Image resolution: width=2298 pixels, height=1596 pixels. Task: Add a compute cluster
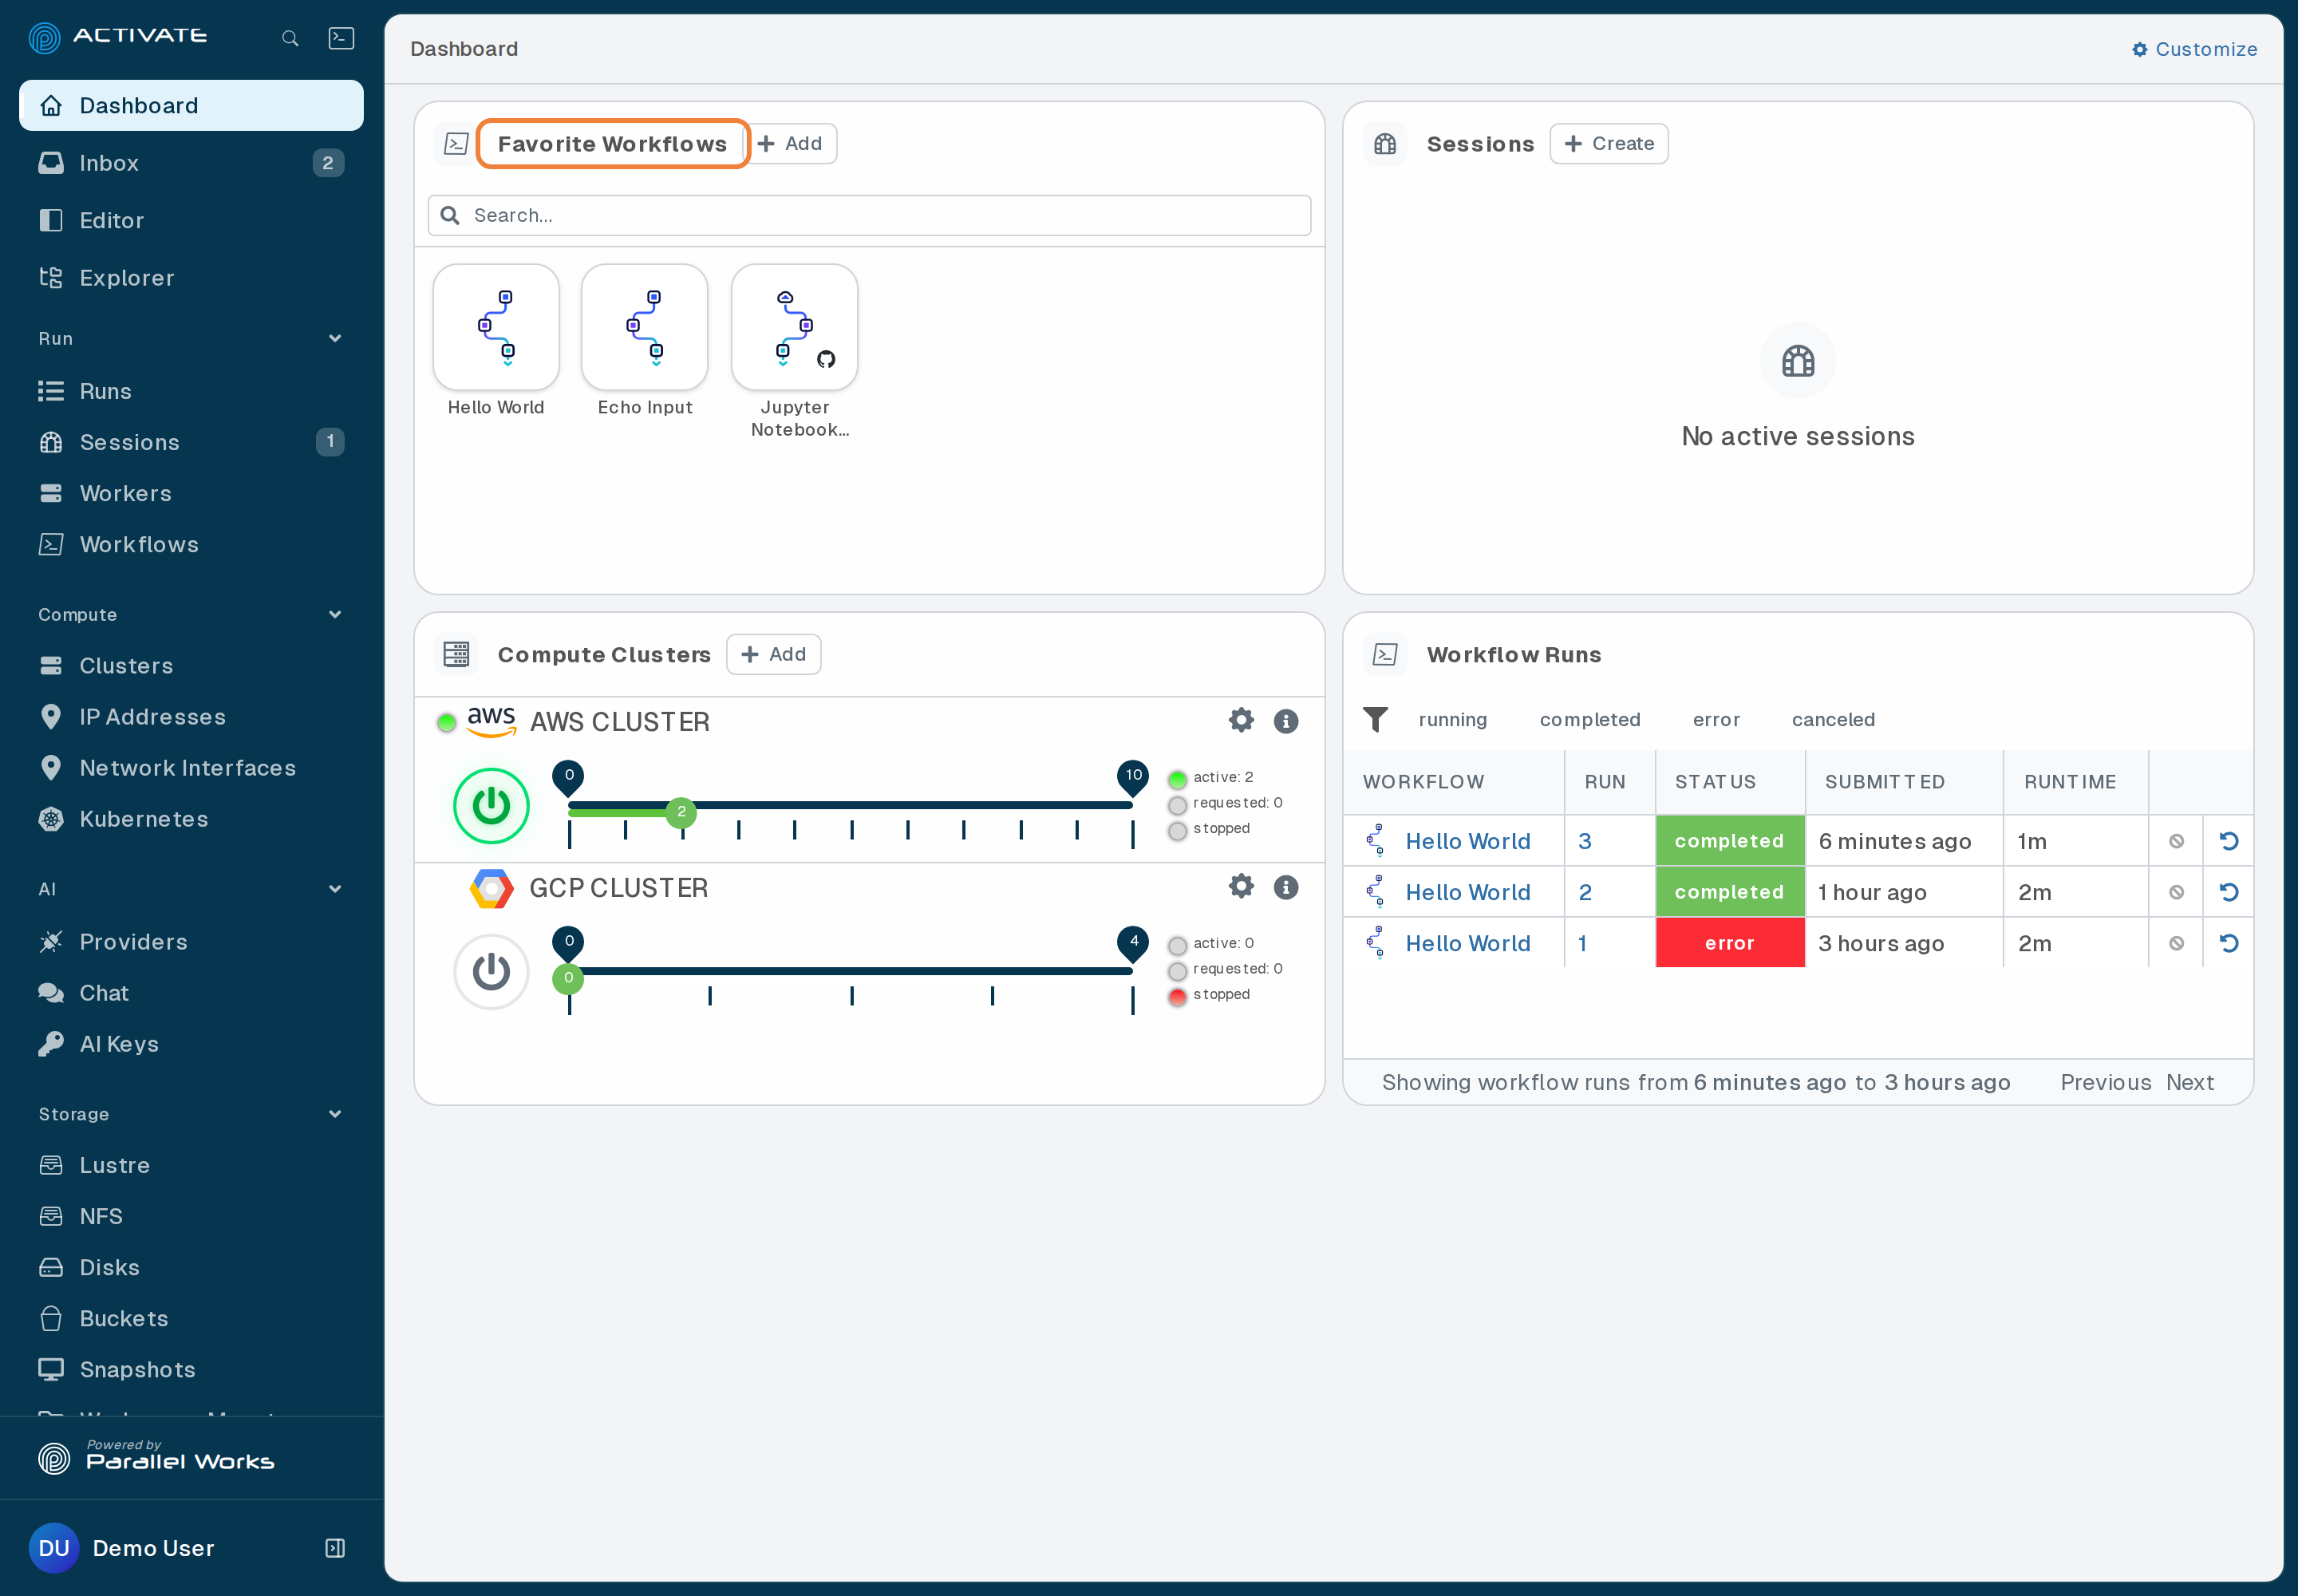tap(774, 654)
